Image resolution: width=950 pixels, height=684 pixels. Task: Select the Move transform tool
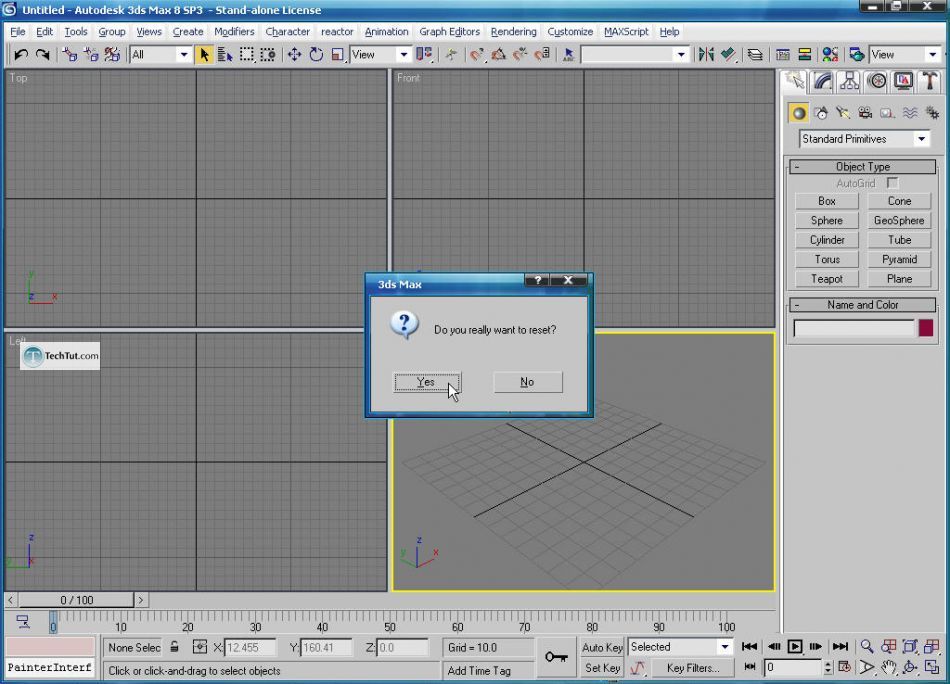(294, 55)
